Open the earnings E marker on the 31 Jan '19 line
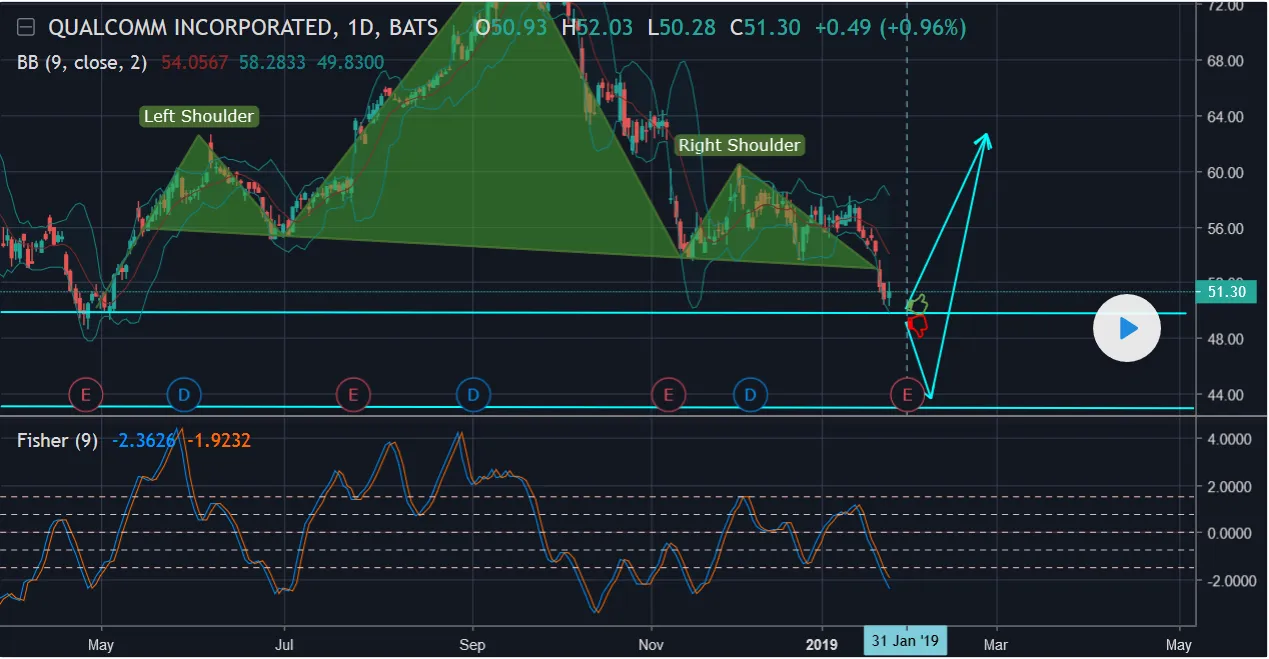 (907, 396)
